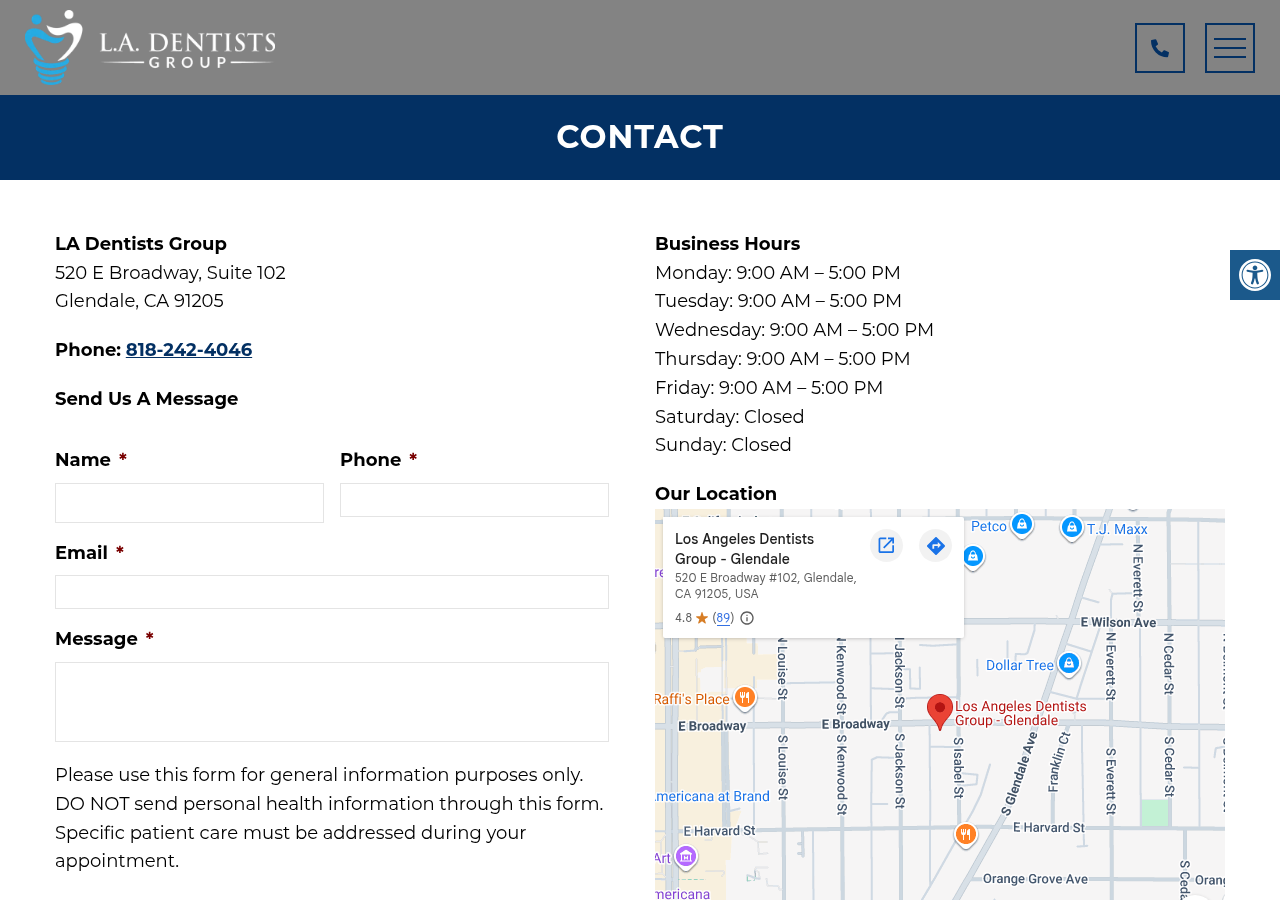Focus the Name input field
Viewport: 1280px width, 900px height.
click(189, 503)
